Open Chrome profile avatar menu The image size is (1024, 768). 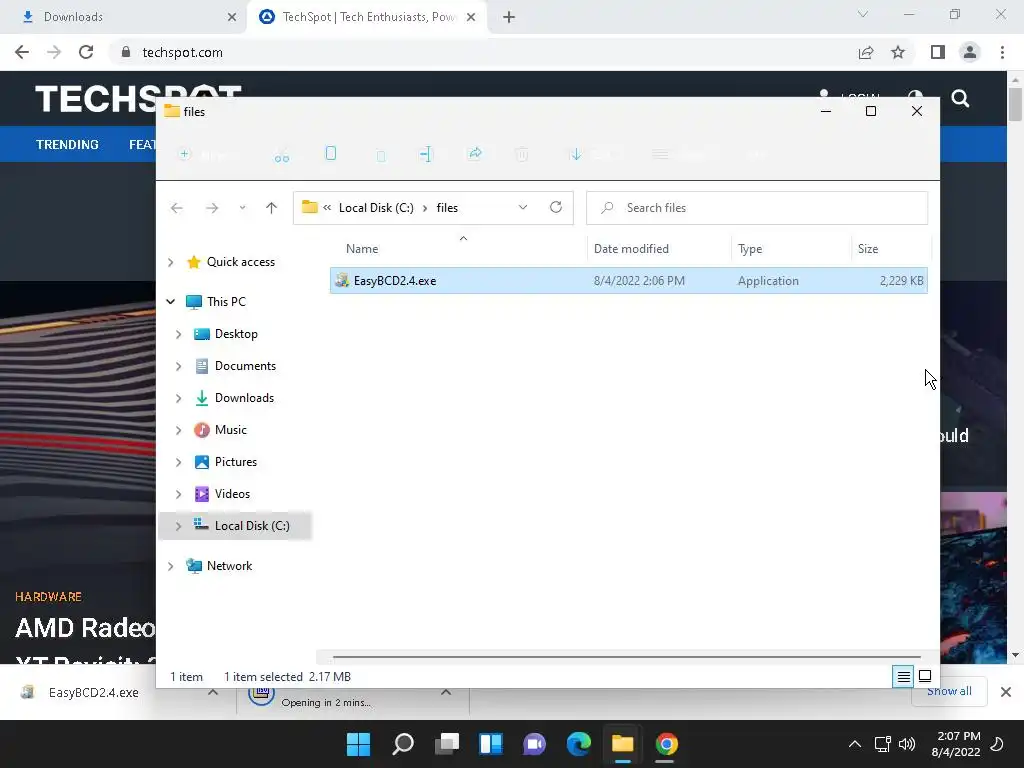click(x=970, y=52)
